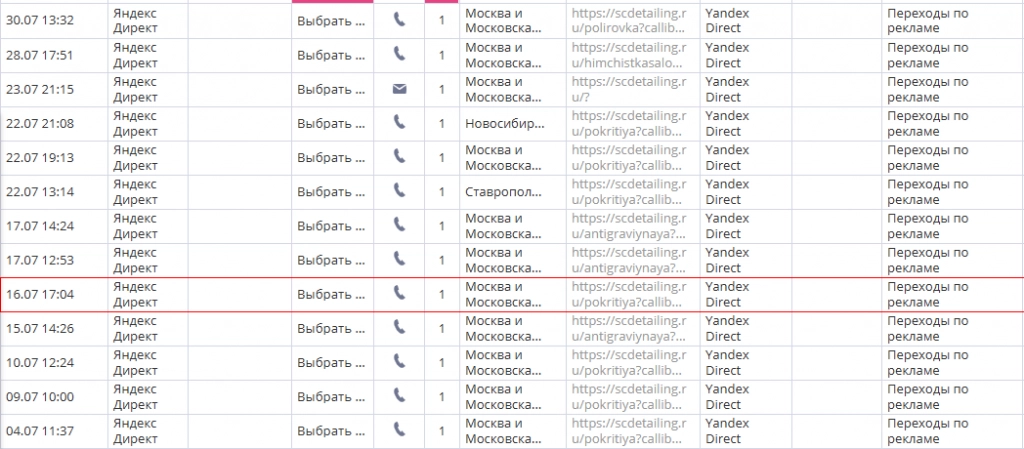This screenshot has width=1024, height=449.
Task: Click the phone icon in the 04.07 11:37 row
Action: tap(399, 431)
